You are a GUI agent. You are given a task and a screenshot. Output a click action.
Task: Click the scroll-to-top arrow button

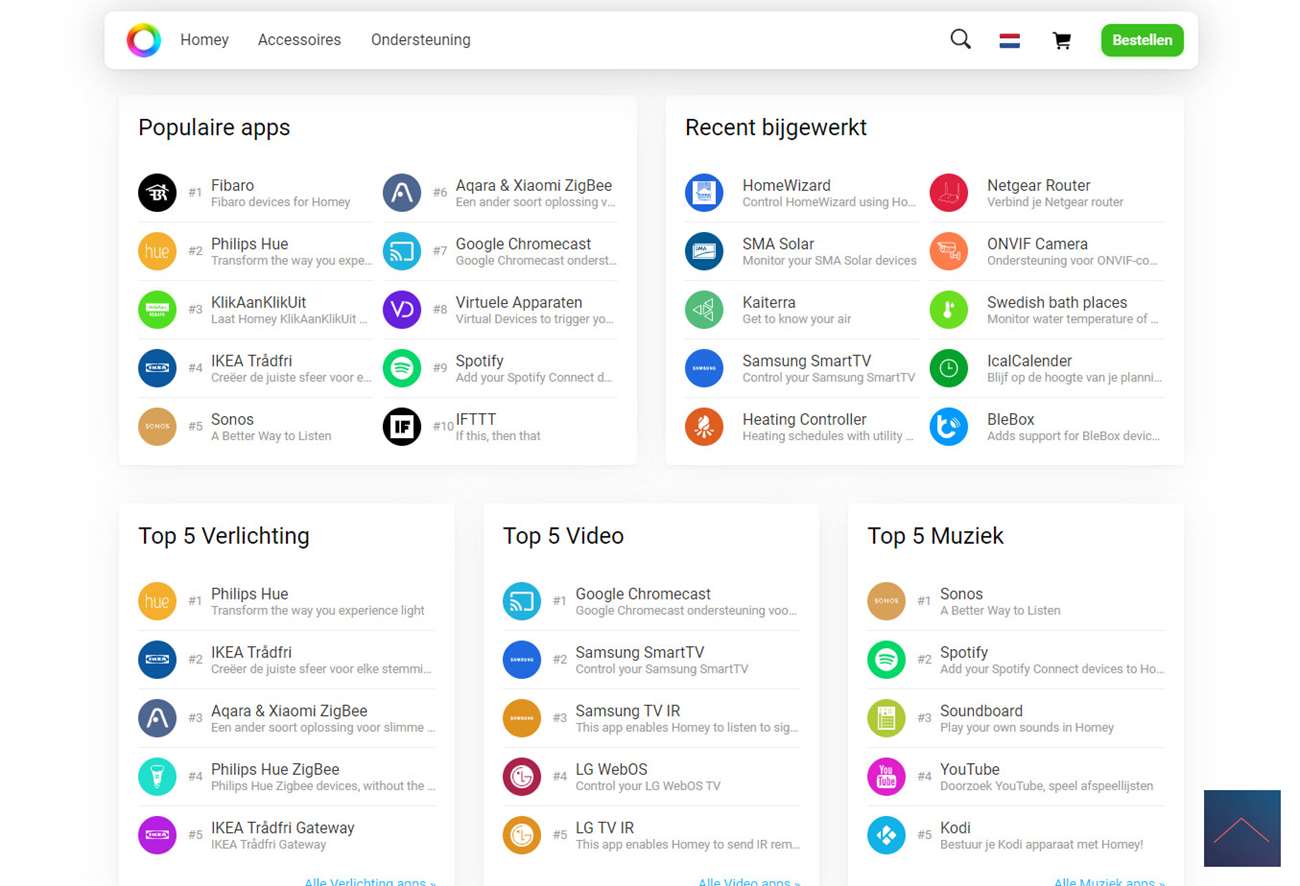(1242, 829)
